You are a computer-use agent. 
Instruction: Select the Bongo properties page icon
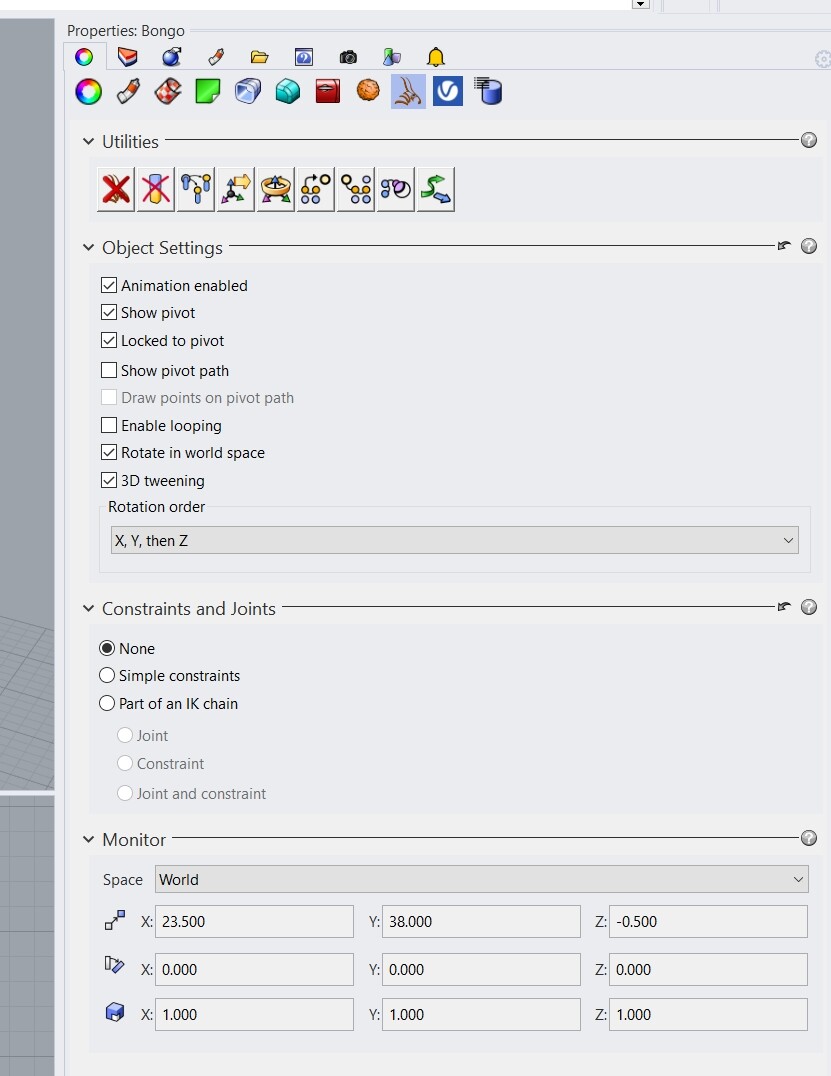point(408,91)
